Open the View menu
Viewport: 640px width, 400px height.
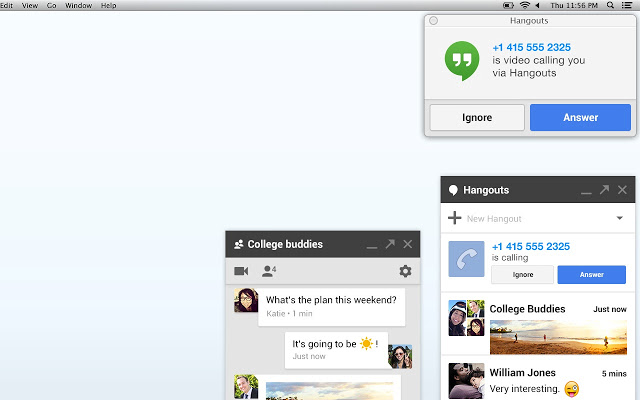click(x=29, y=5)
